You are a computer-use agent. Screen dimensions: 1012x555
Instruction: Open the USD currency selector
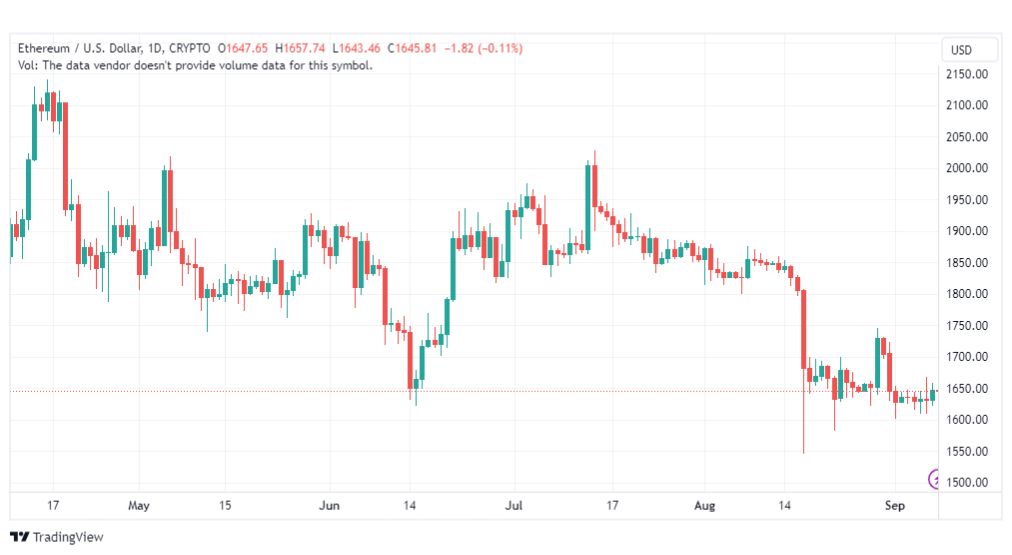coord(962,50)
